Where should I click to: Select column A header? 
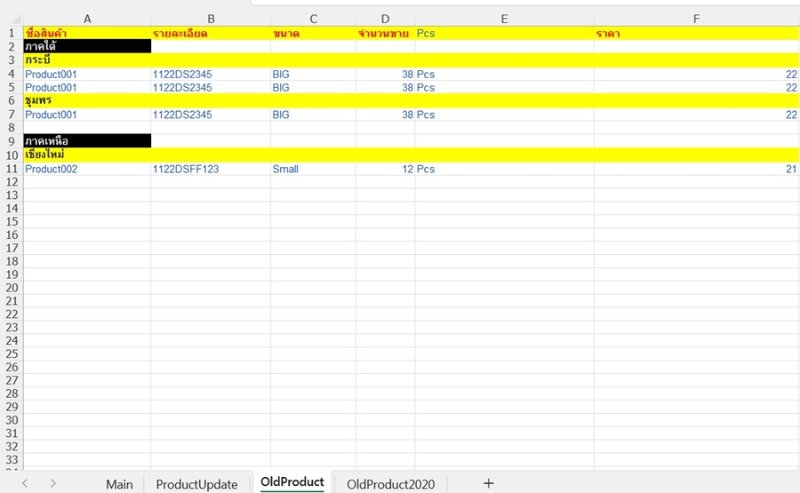[x=87, y=18]
